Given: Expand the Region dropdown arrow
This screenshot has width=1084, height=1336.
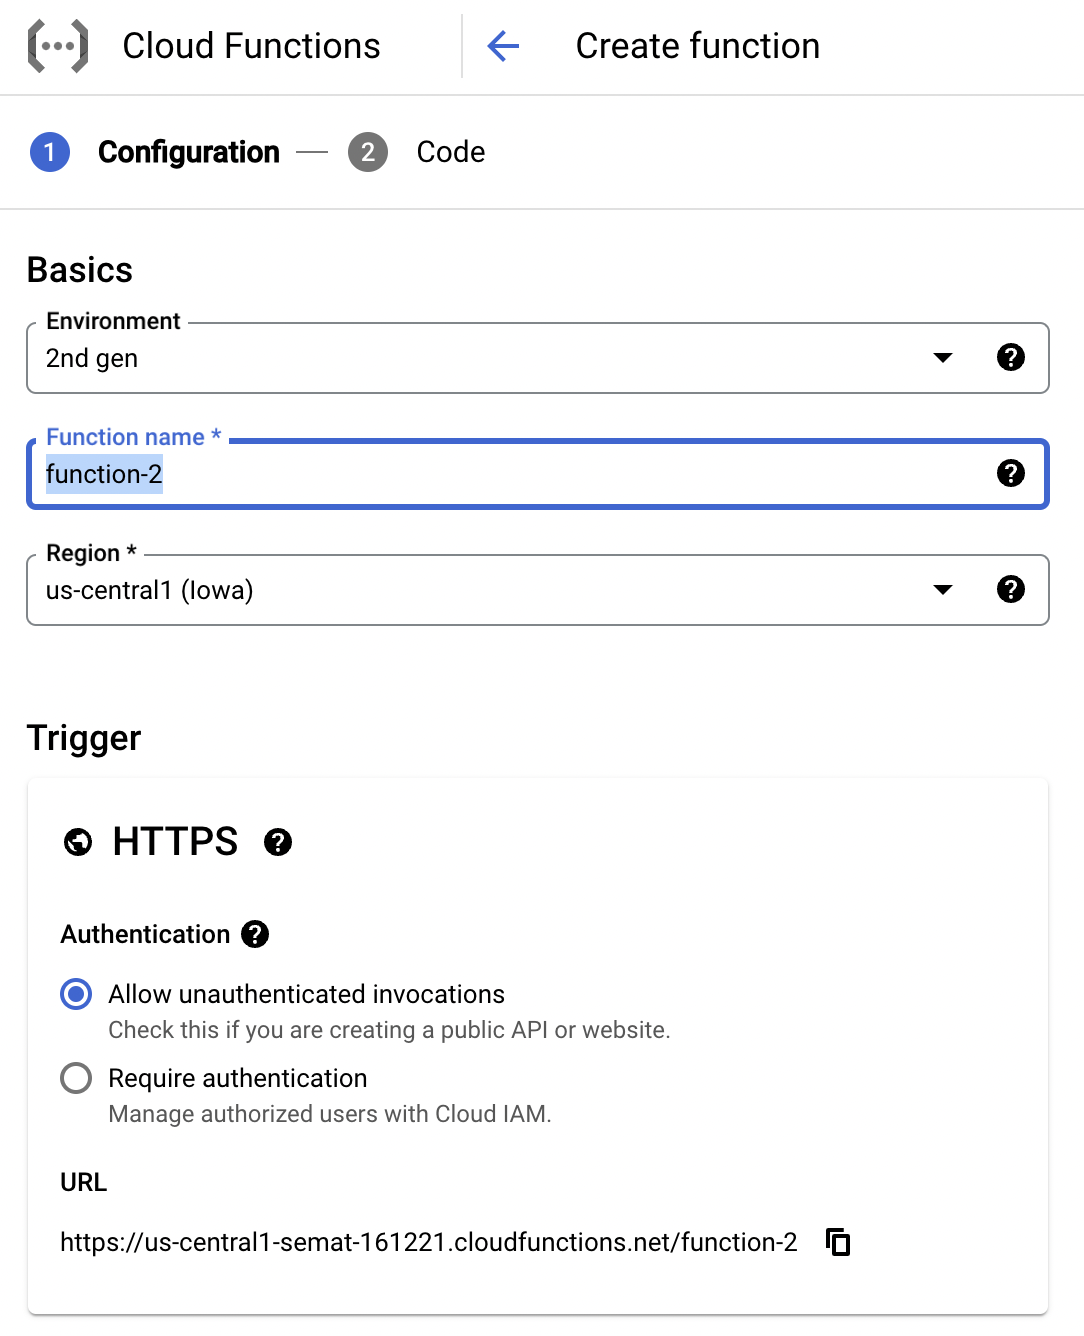Looking at the screenshot, I should [942, 589].
